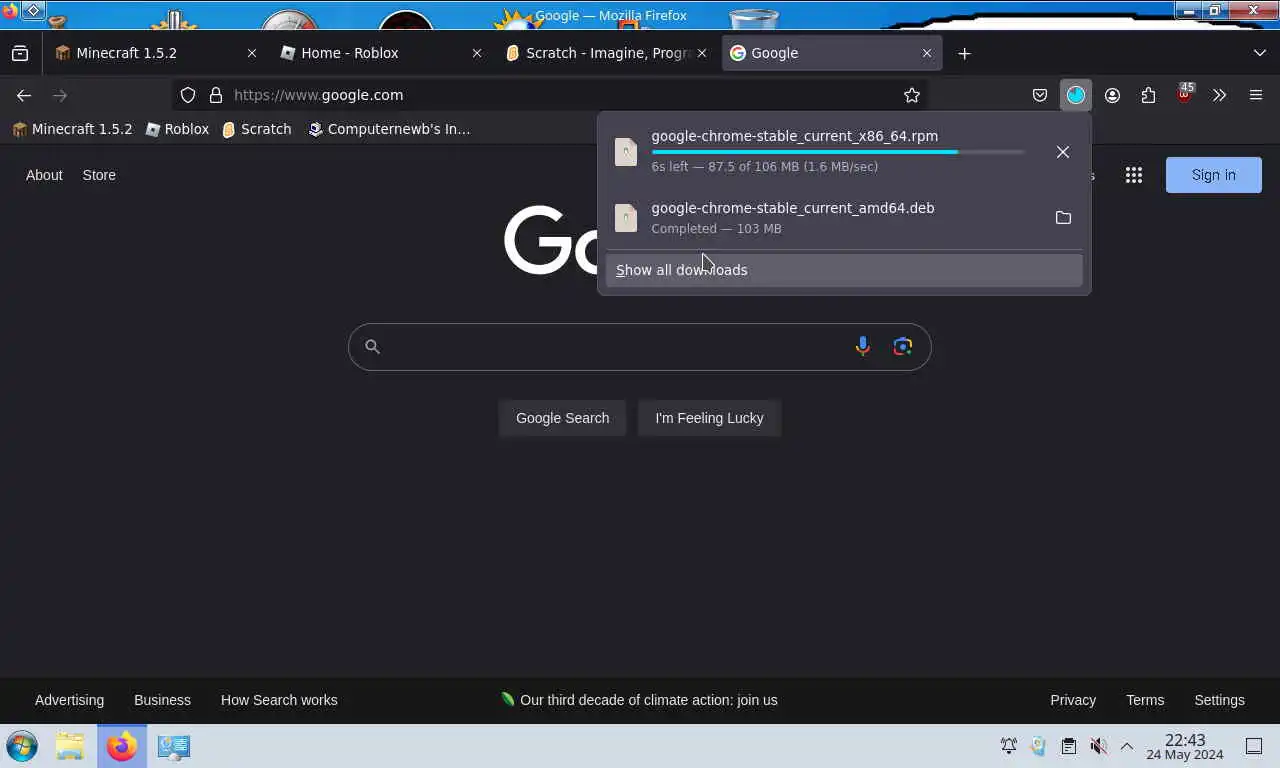Viewport: 1280px width, 768px height.
Task: Open Roblox bookmark in bookmarks toolbar
Action: (177, 129)
